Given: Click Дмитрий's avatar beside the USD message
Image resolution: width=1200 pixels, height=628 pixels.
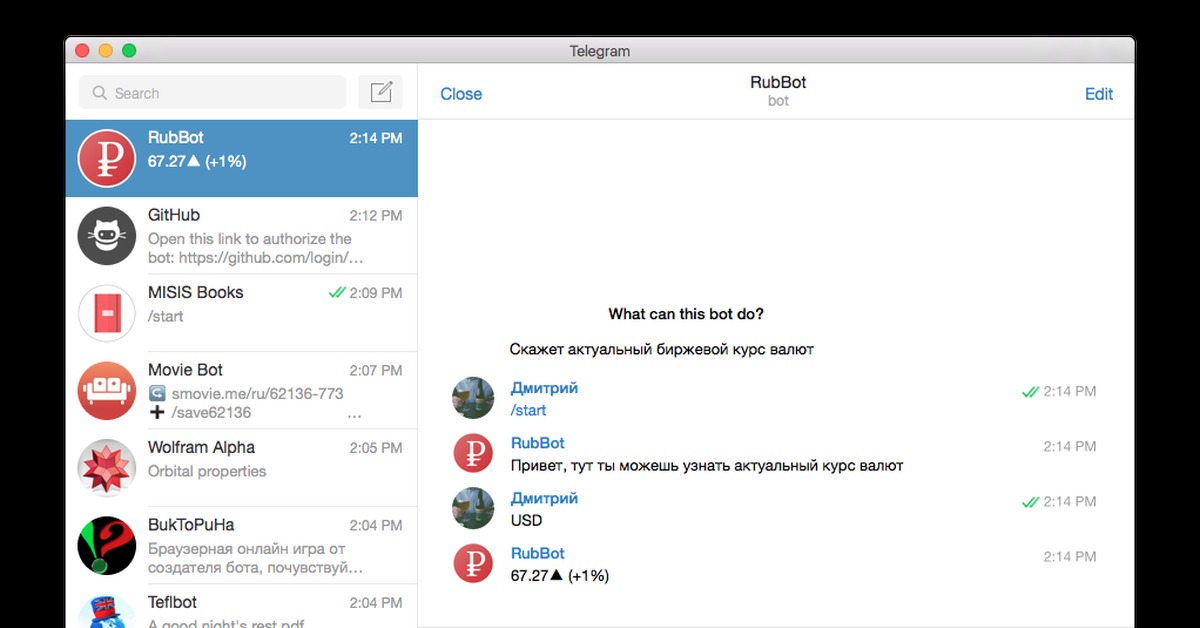Looking at the screenshot, I should pyautogui.click(x=474, y=508).
